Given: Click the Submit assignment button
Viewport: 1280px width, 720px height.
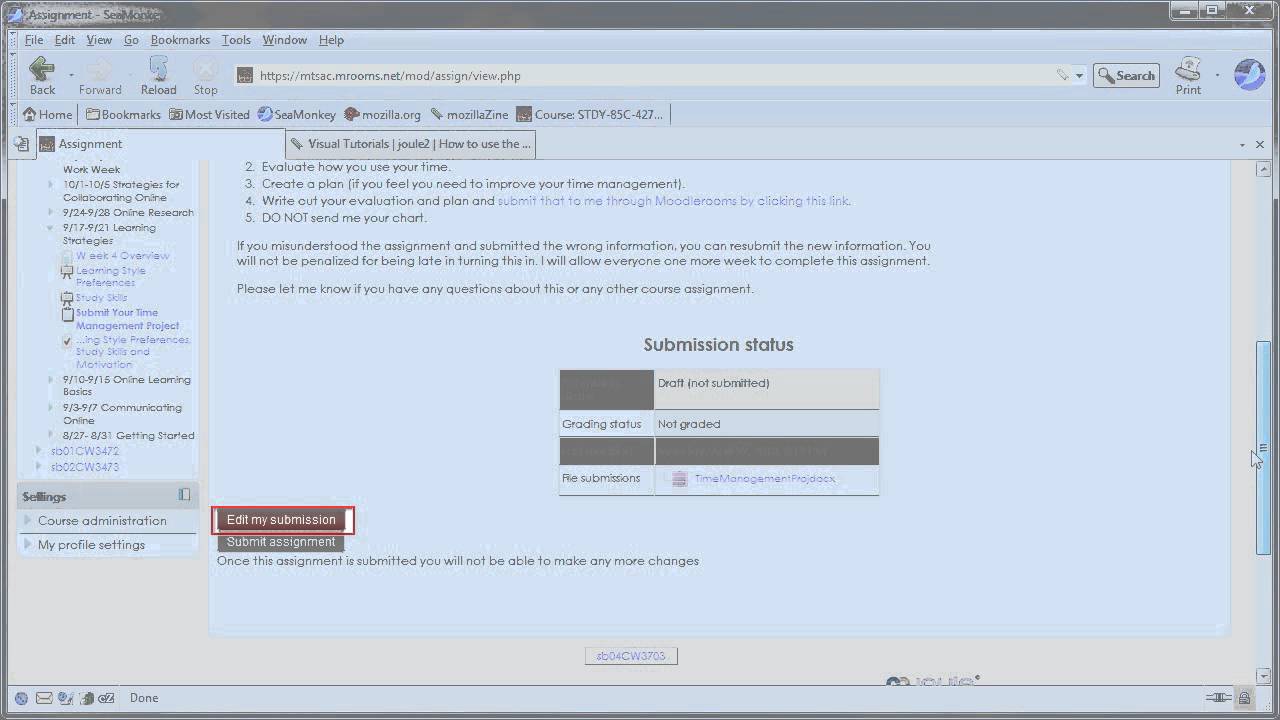Looking at the screenshot, I should coord(281,542).
